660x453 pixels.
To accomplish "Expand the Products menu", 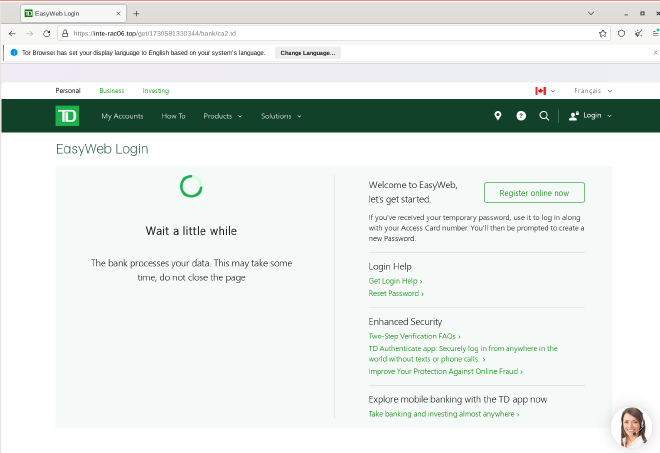I will click(222, 116).
